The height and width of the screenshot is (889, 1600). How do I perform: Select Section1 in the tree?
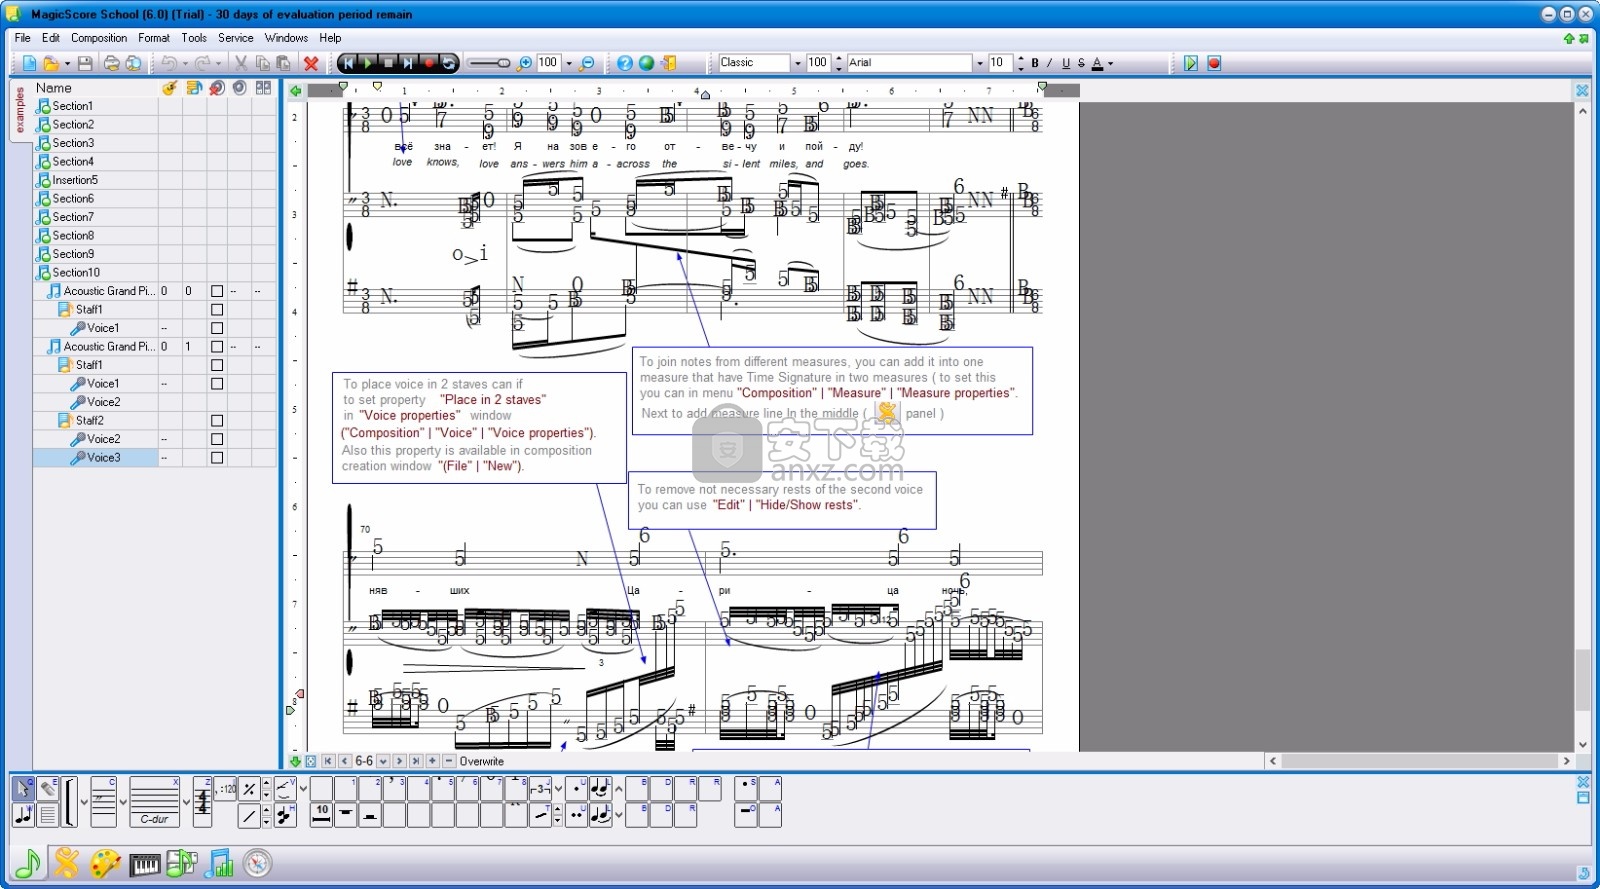72,106
